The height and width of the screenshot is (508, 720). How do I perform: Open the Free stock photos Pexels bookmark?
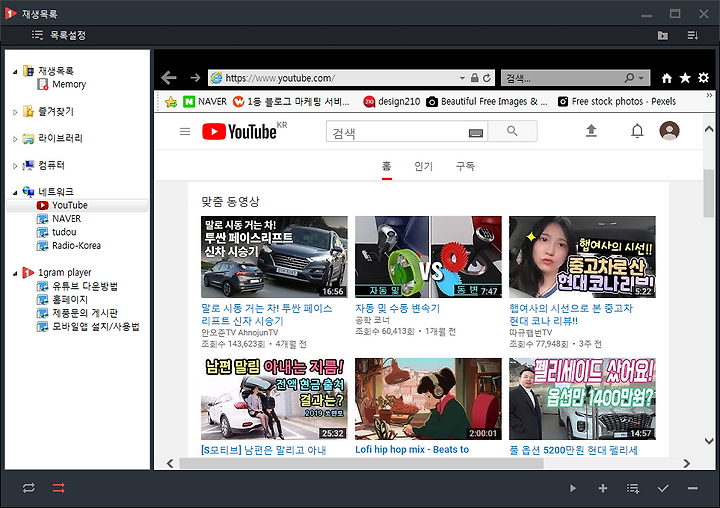coord(617,102)
